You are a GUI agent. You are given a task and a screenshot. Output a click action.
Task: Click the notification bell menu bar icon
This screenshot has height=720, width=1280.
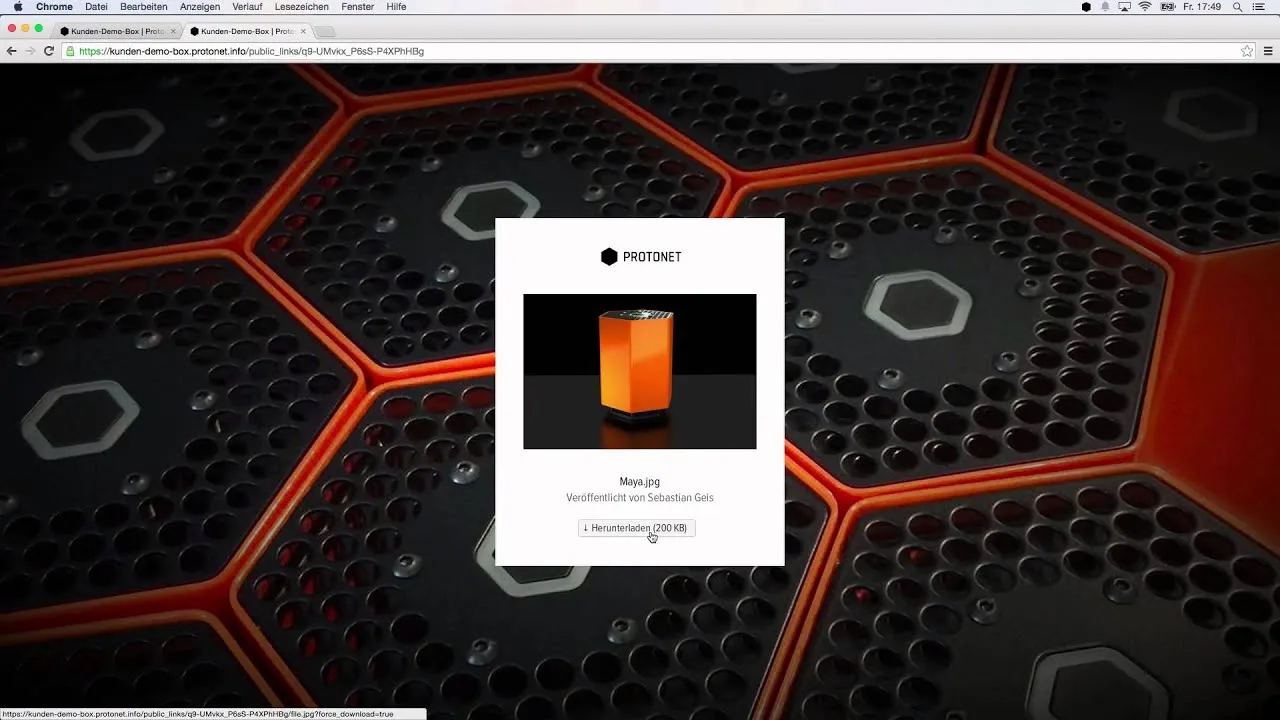pos(1106,7)
